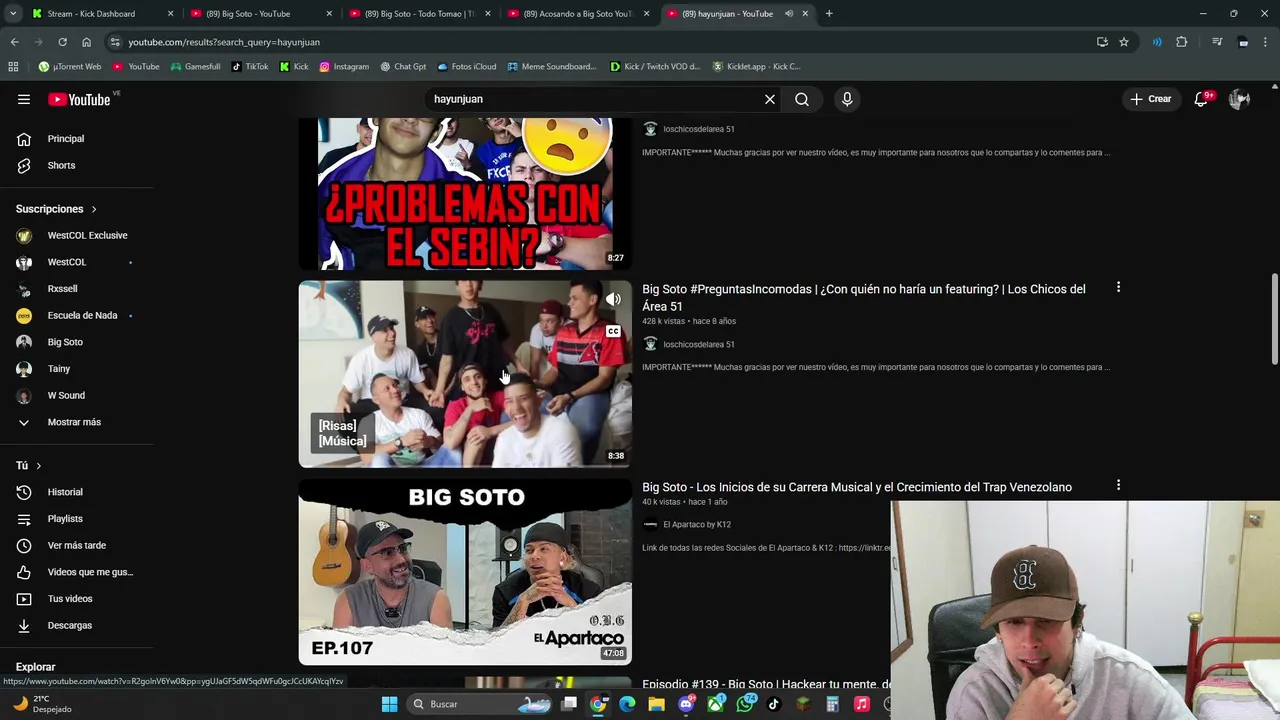
Task: Open the YouTube hamburger guide menu
Action: (x=24, y=99)
